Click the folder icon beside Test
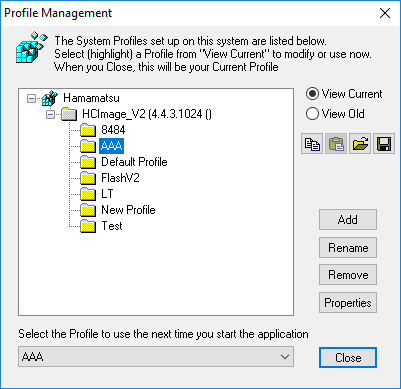 88,226
